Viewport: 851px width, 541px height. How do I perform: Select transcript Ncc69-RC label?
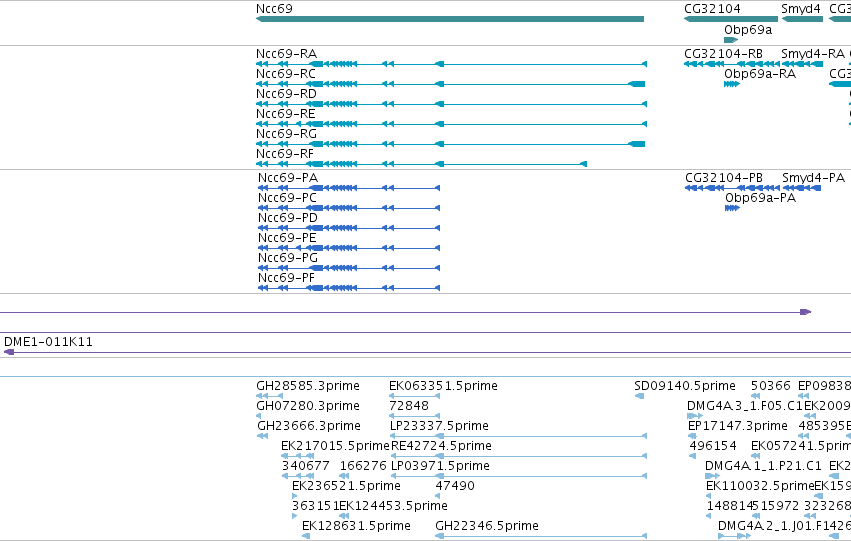pyautogui.click(x=286, y=74)
